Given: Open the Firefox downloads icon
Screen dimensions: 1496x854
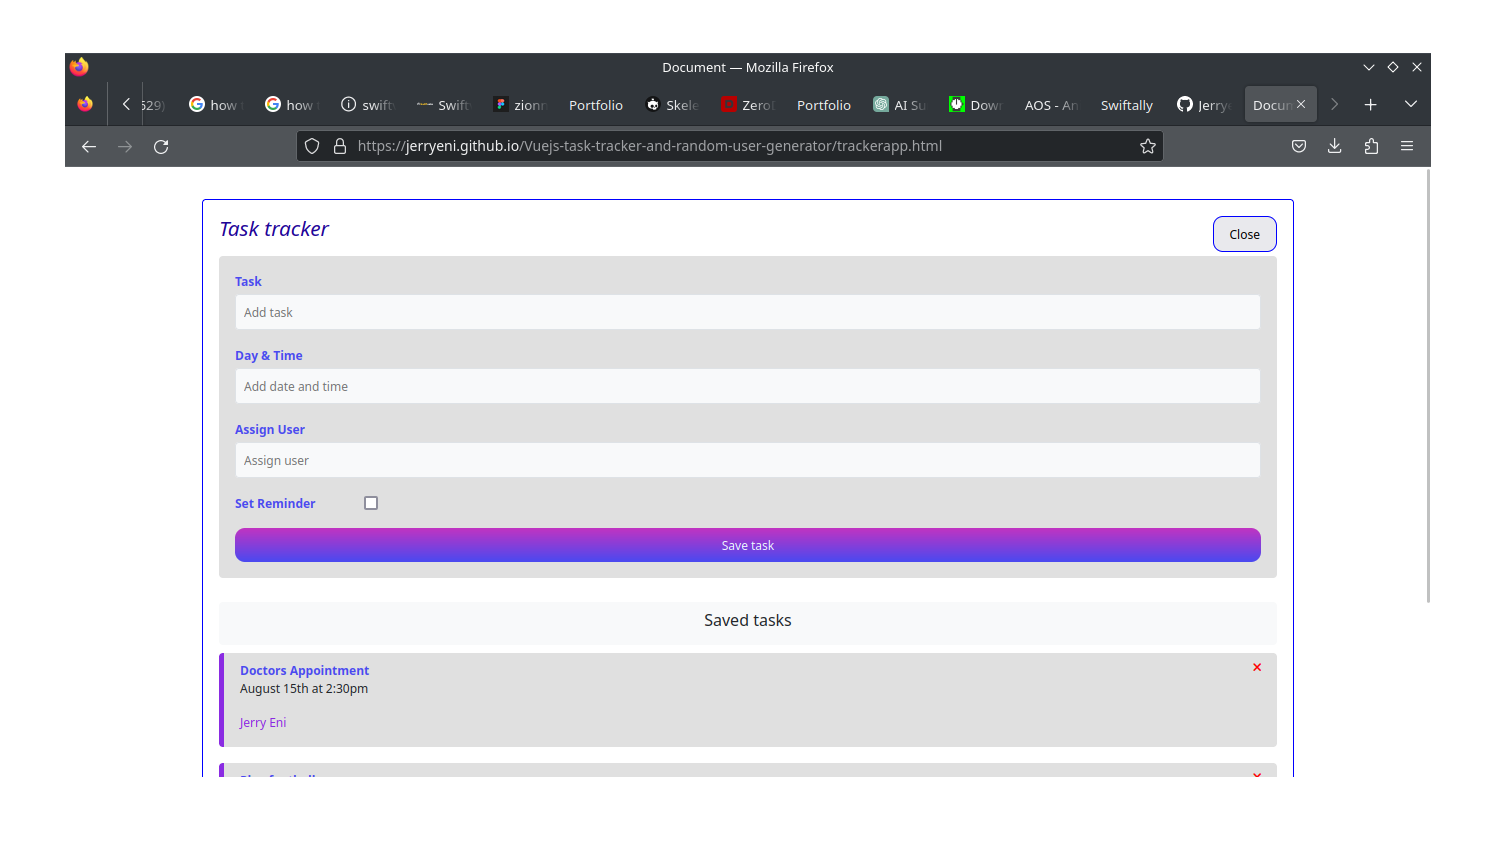Looking at the screenshot, I should coord(1334,146).
